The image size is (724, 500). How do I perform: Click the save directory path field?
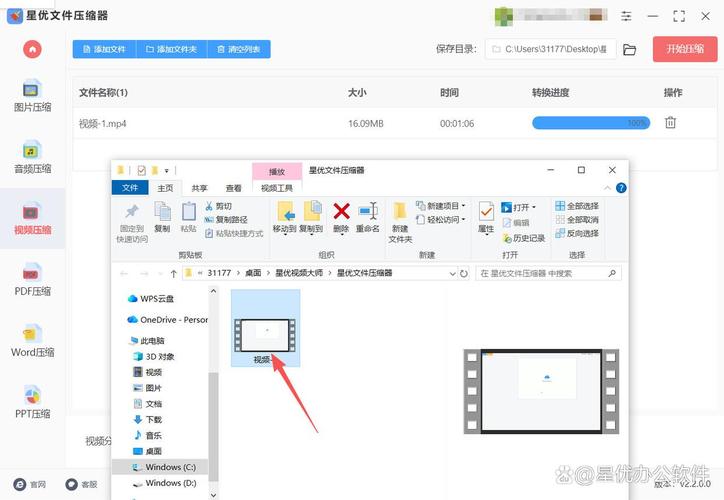[x=550, y=49]
